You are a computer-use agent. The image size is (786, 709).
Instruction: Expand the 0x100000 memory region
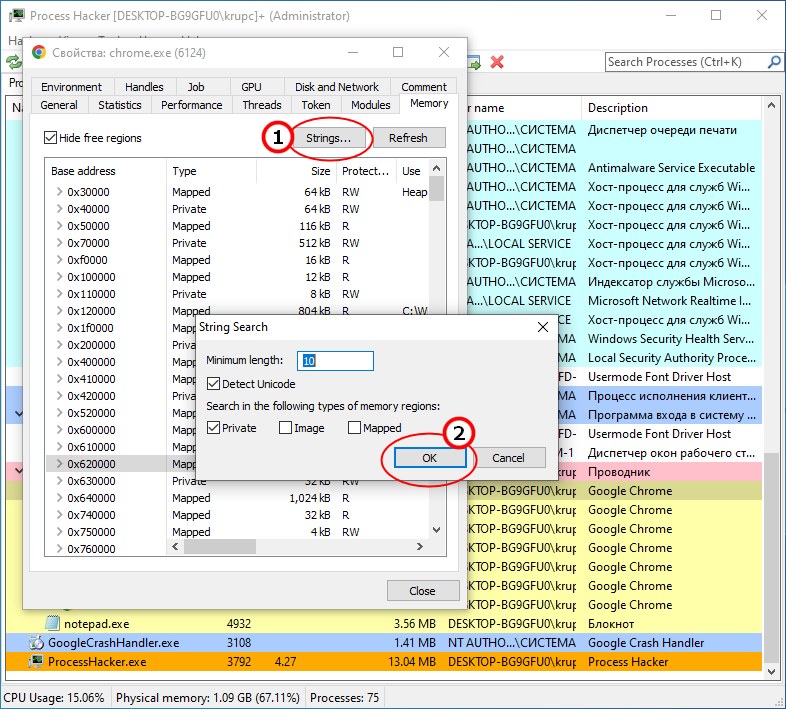(59, 277)
